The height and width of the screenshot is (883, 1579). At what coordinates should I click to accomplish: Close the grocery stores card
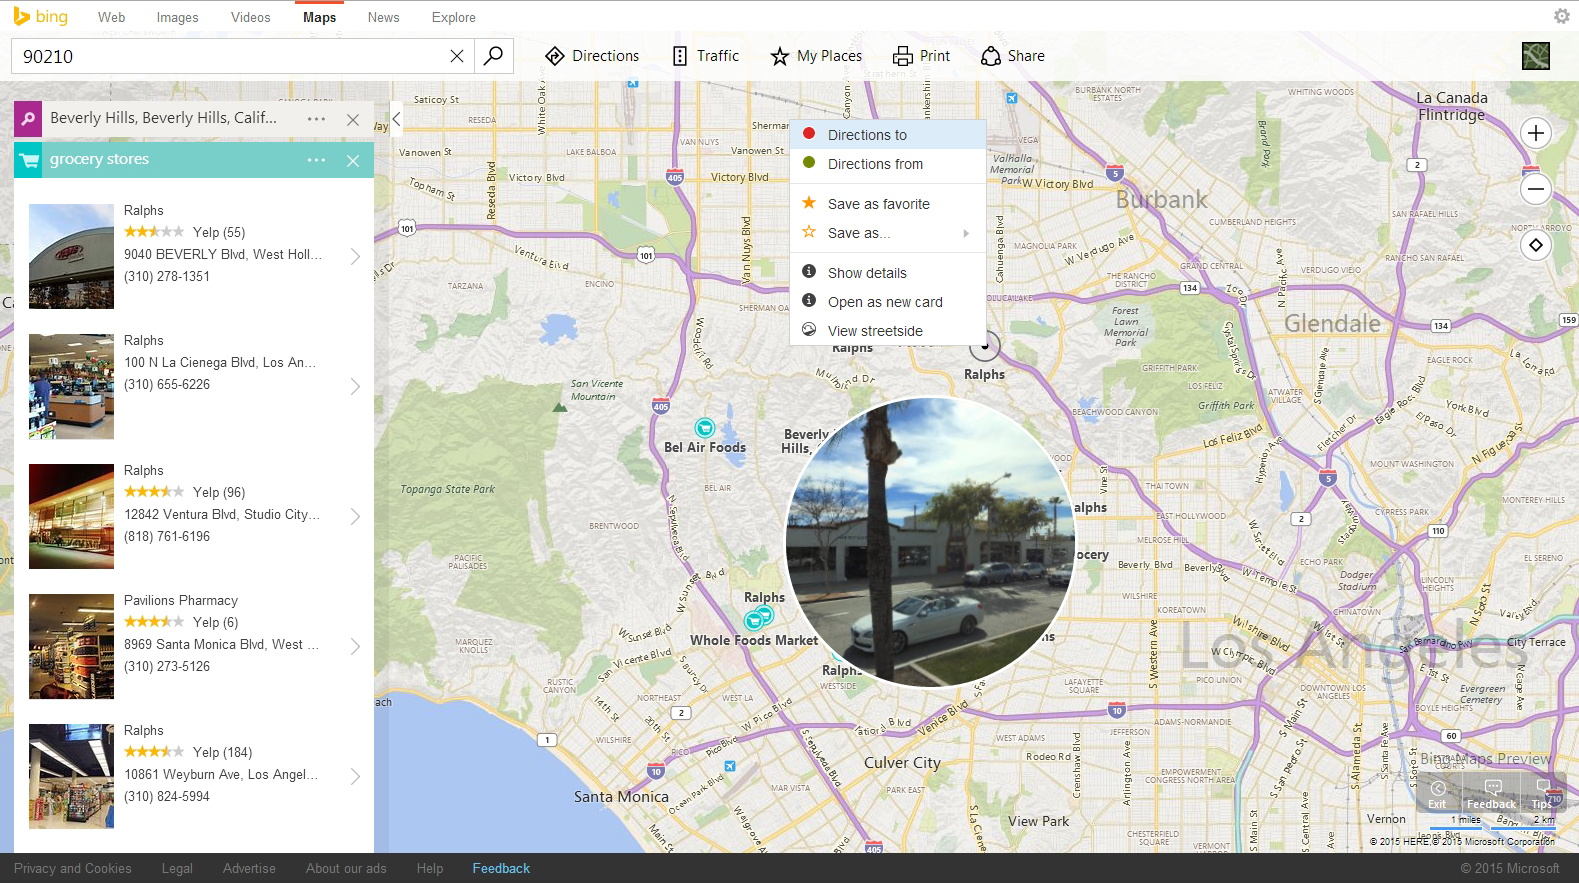[353, 160]
